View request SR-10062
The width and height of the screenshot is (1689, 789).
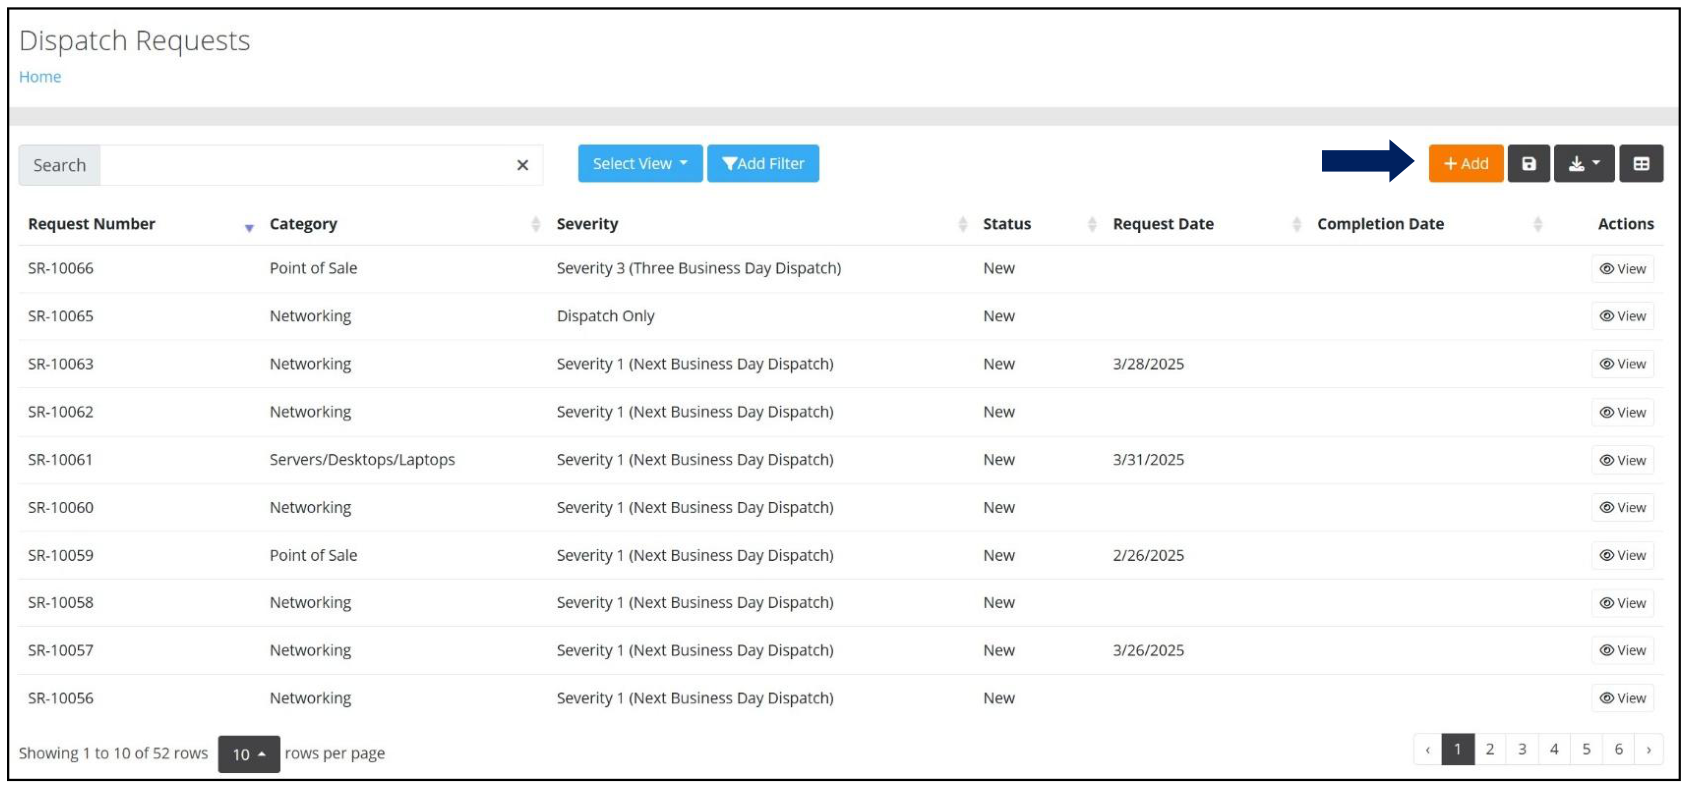pos(1622,412)
